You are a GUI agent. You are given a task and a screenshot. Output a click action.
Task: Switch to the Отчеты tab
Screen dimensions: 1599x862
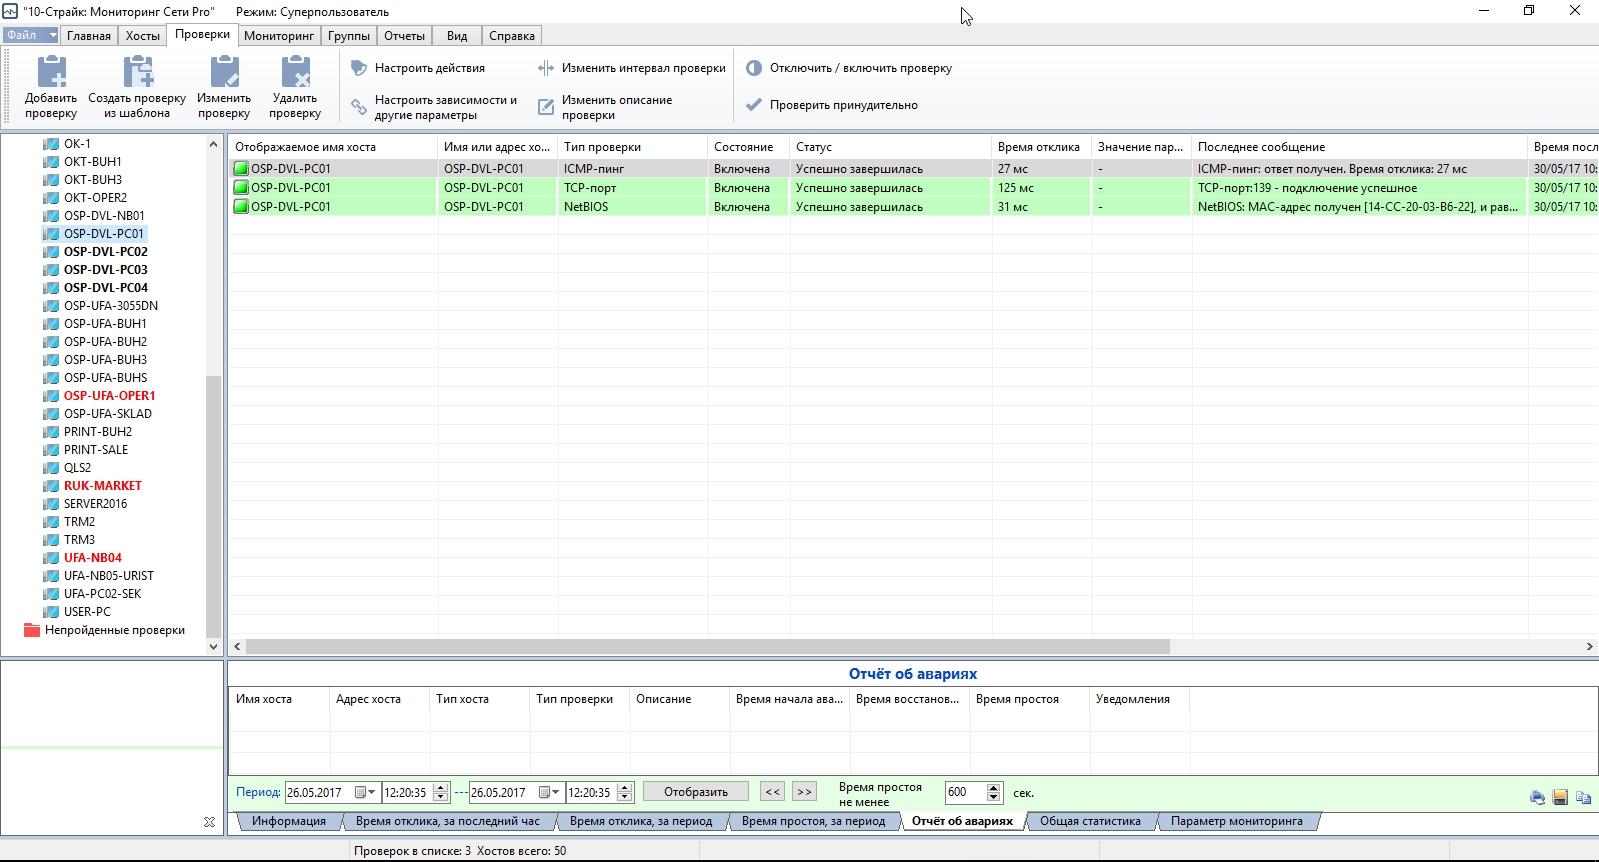405,36
